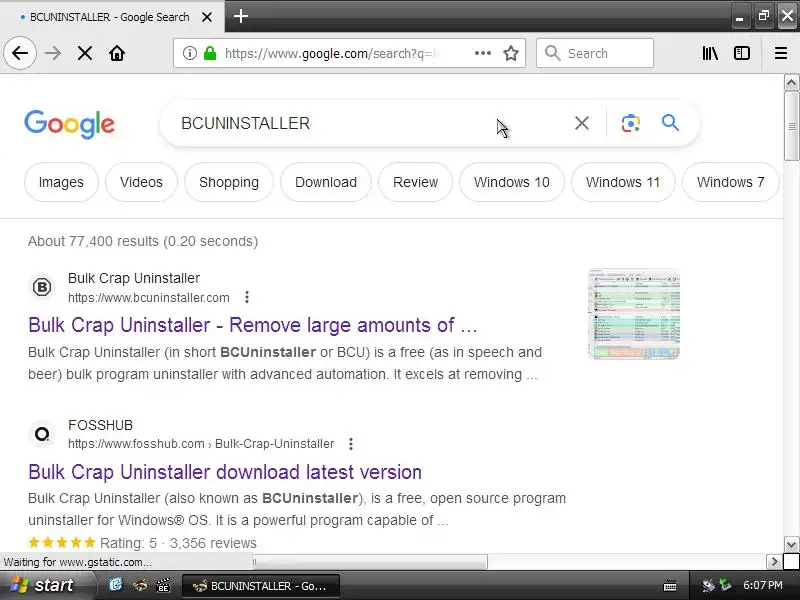Close the BCUNINSTALLER Google Search tab
This screenshot has width=800, height=600.
[207, 17]
